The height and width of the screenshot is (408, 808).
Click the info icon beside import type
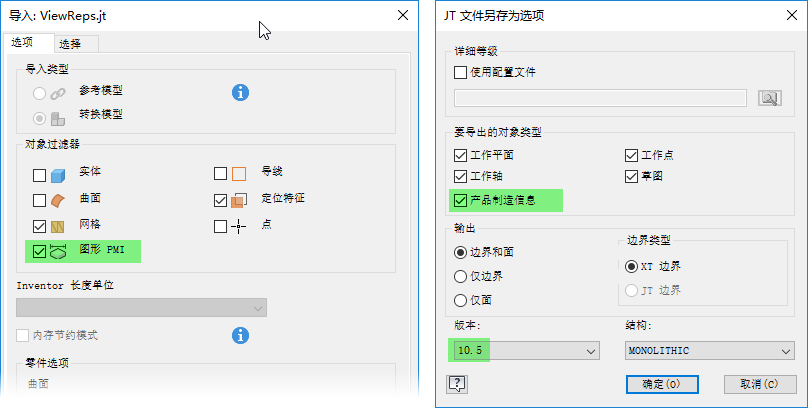240,92
